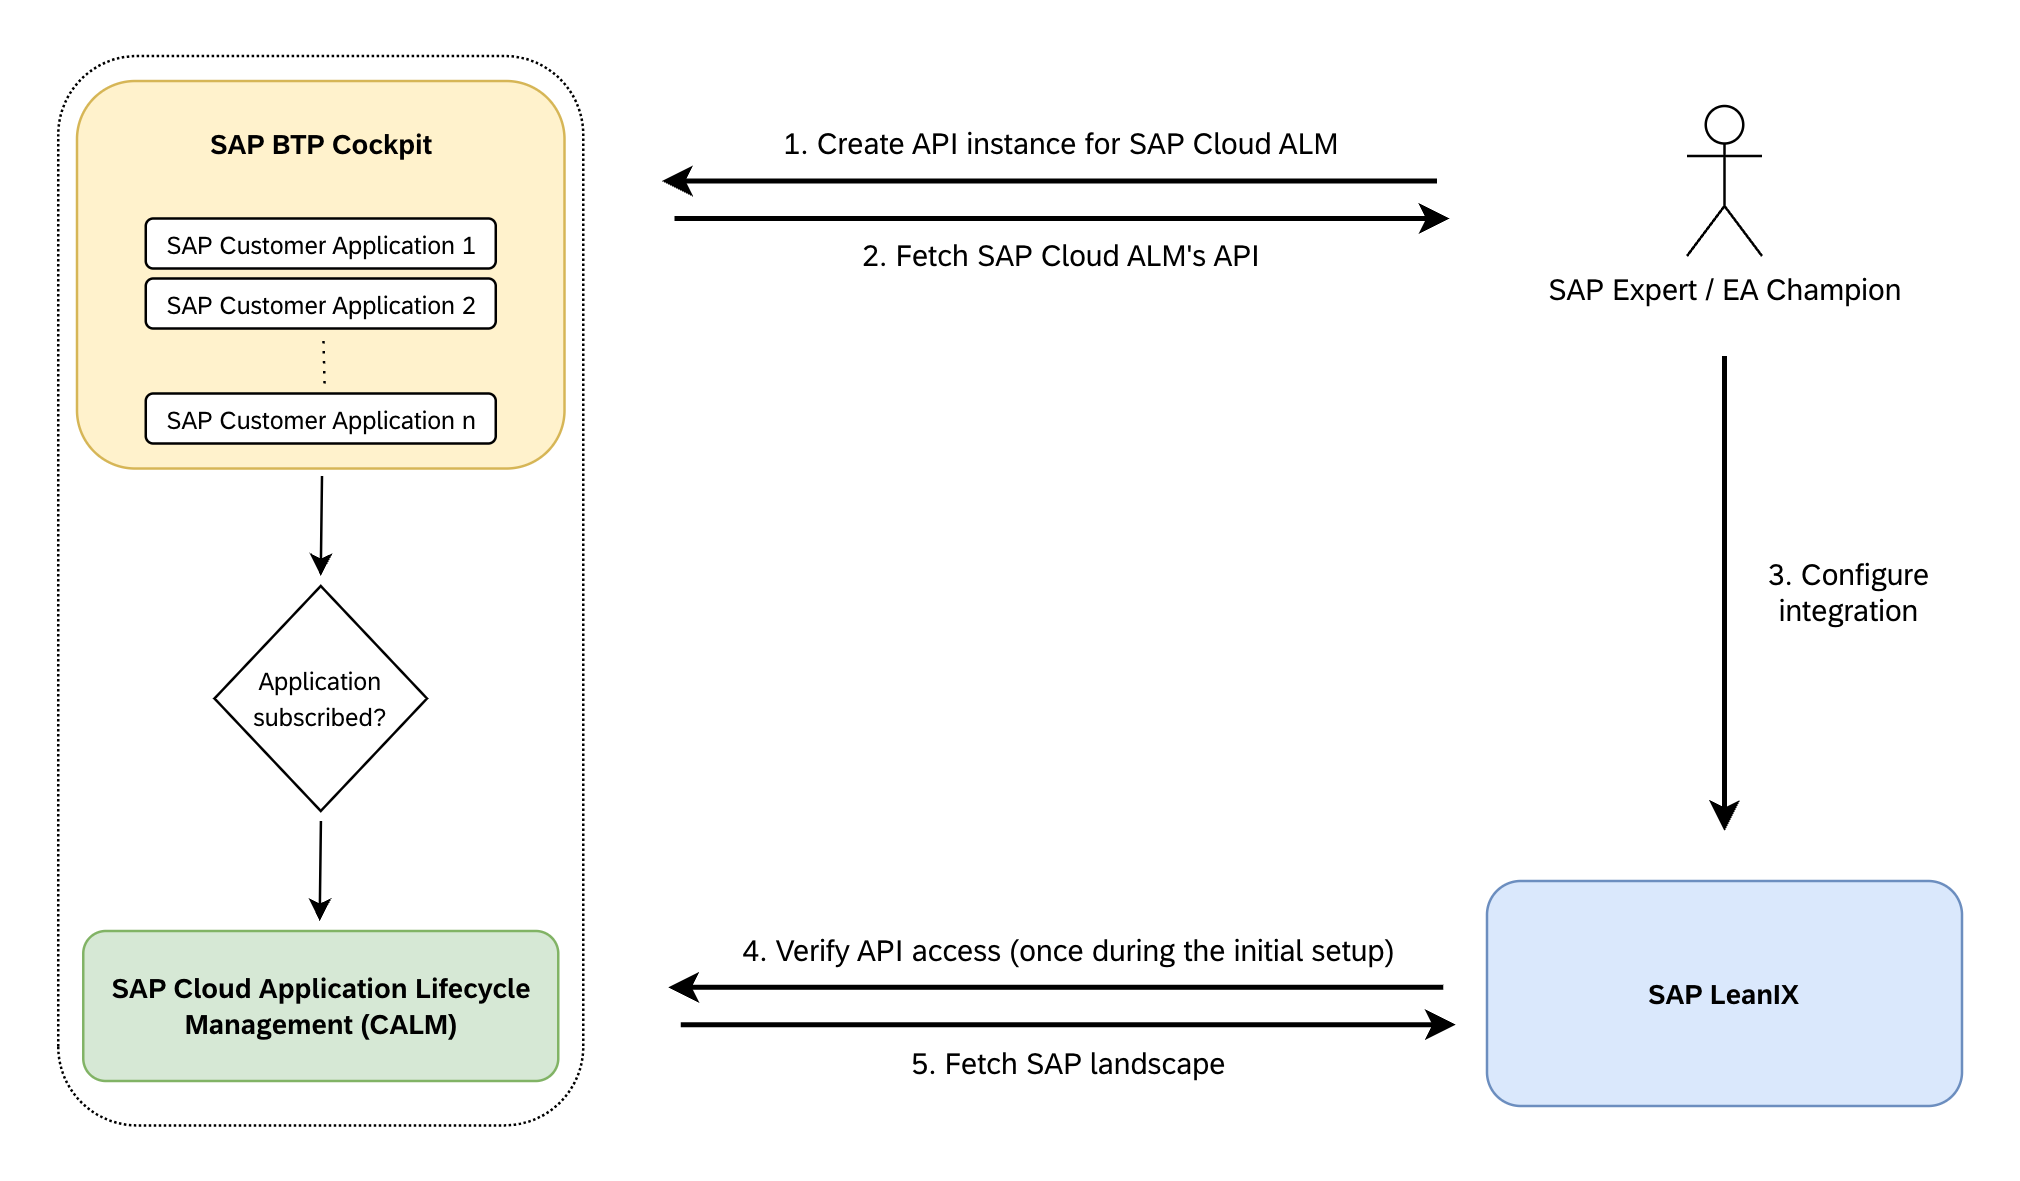Click '5. Fetch SAP landscape' label
The image size is (2020, 1181).
[x=1068, y=1064]
